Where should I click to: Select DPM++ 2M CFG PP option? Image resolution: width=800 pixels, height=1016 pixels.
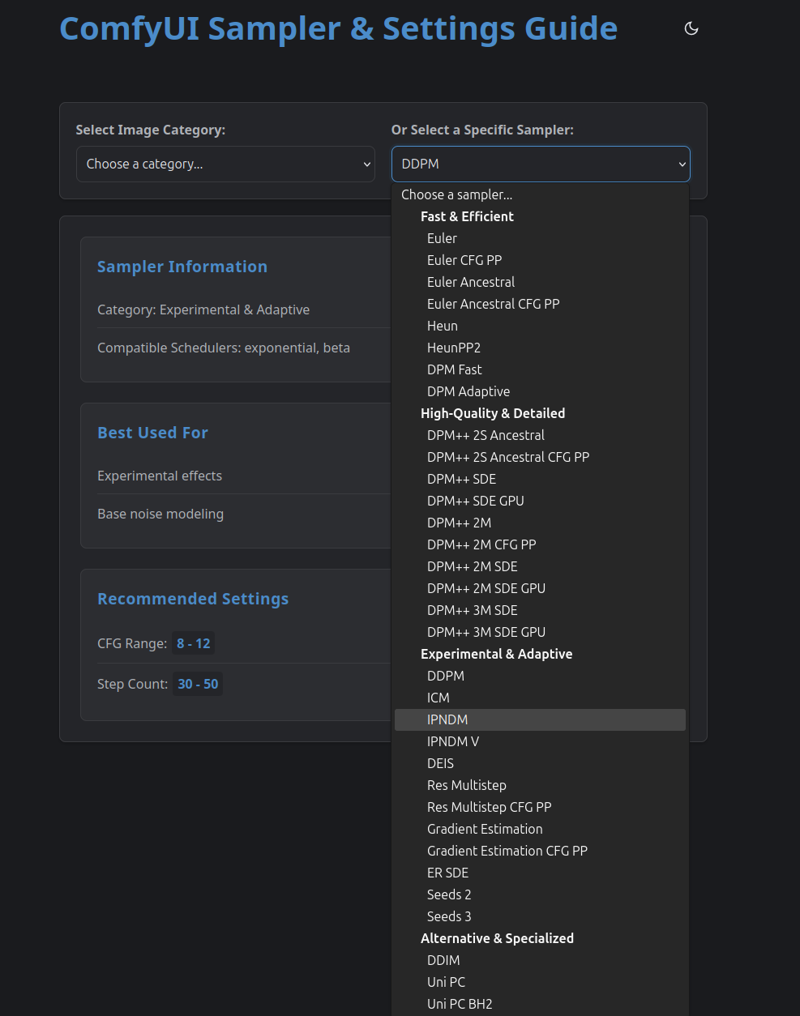pos(540,544)
